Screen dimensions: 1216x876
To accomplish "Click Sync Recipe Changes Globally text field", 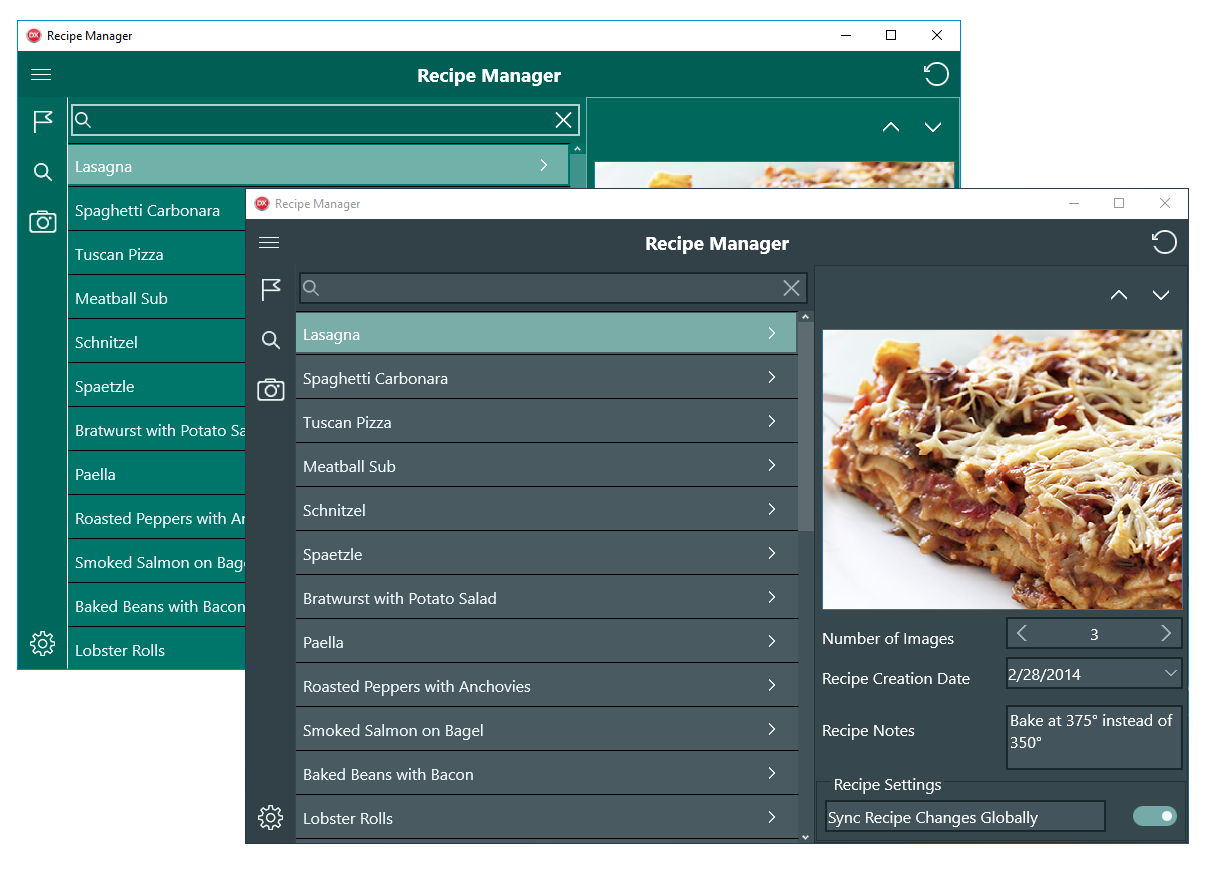I will click(966, 817).
